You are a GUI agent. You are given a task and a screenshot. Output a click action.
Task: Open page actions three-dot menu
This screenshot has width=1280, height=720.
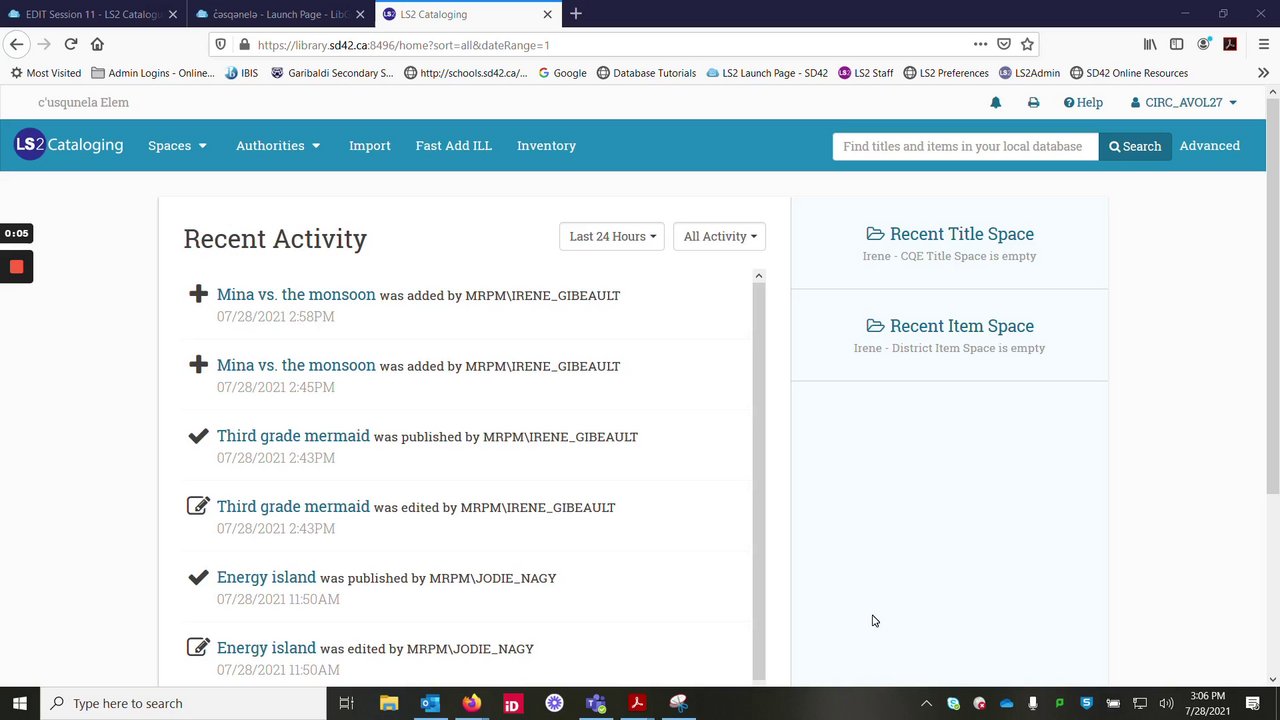(980, 44)
